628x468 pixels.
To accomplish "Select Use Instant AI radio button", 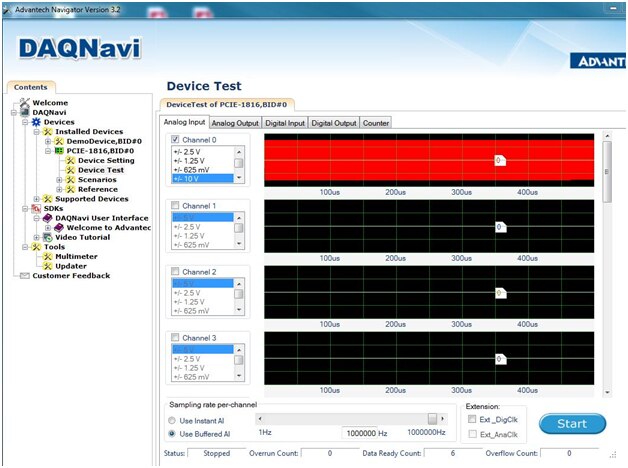I will [x=172, y=421].
